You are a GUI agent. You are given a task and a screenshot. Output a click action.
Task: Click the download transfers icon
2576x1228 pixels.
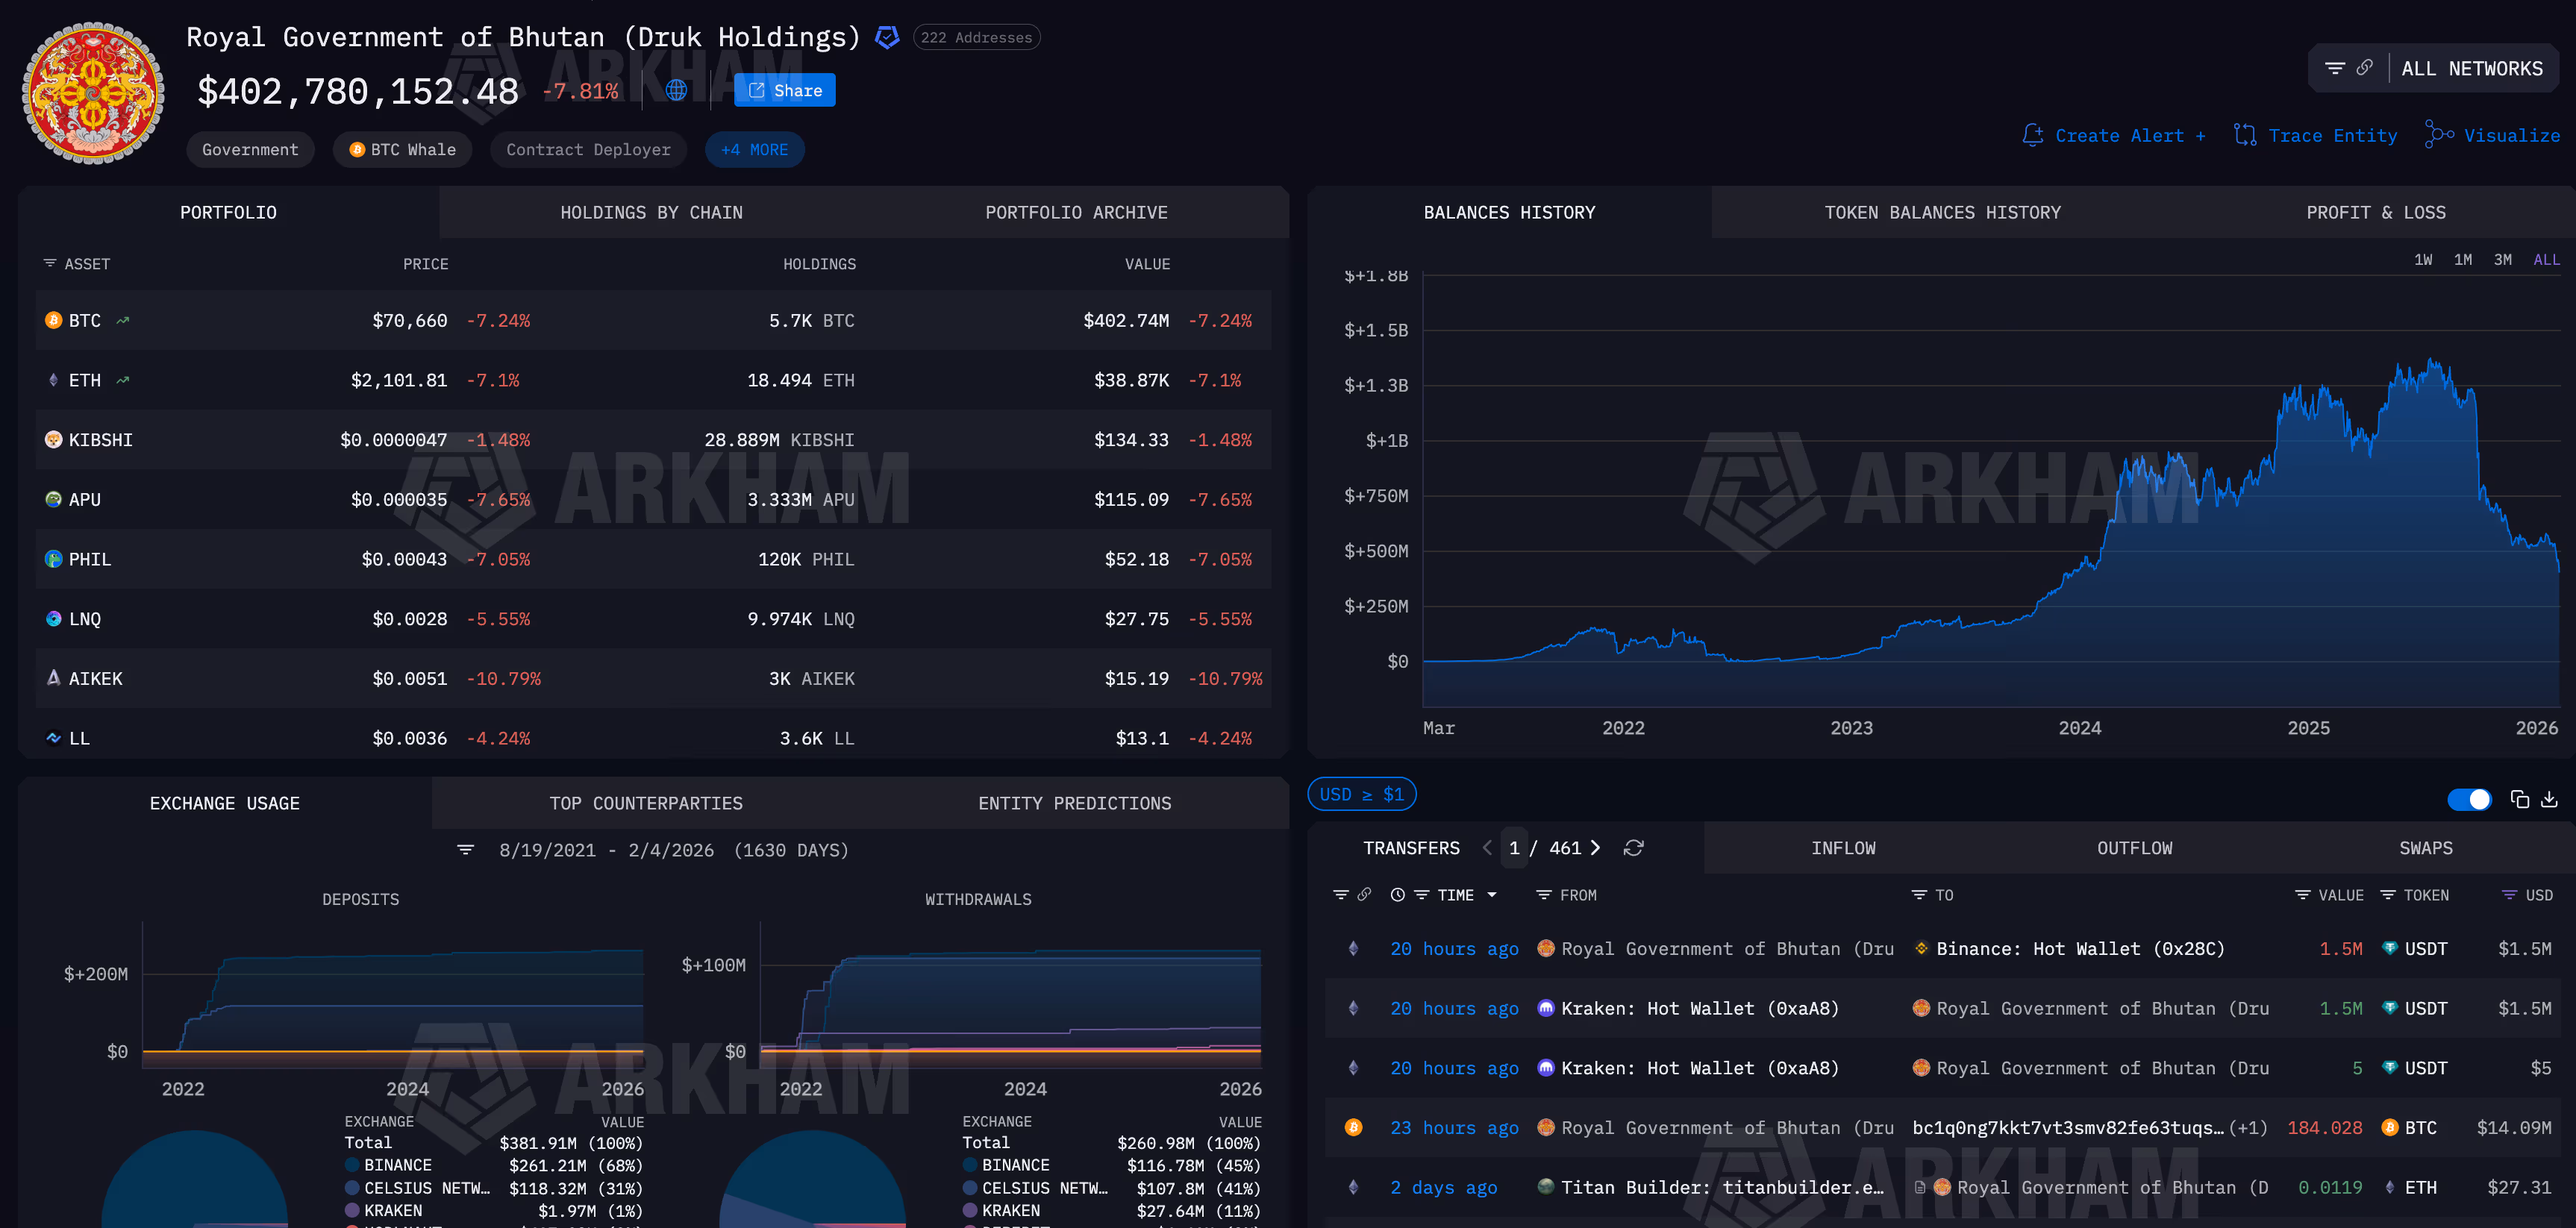pos(2549,799)
